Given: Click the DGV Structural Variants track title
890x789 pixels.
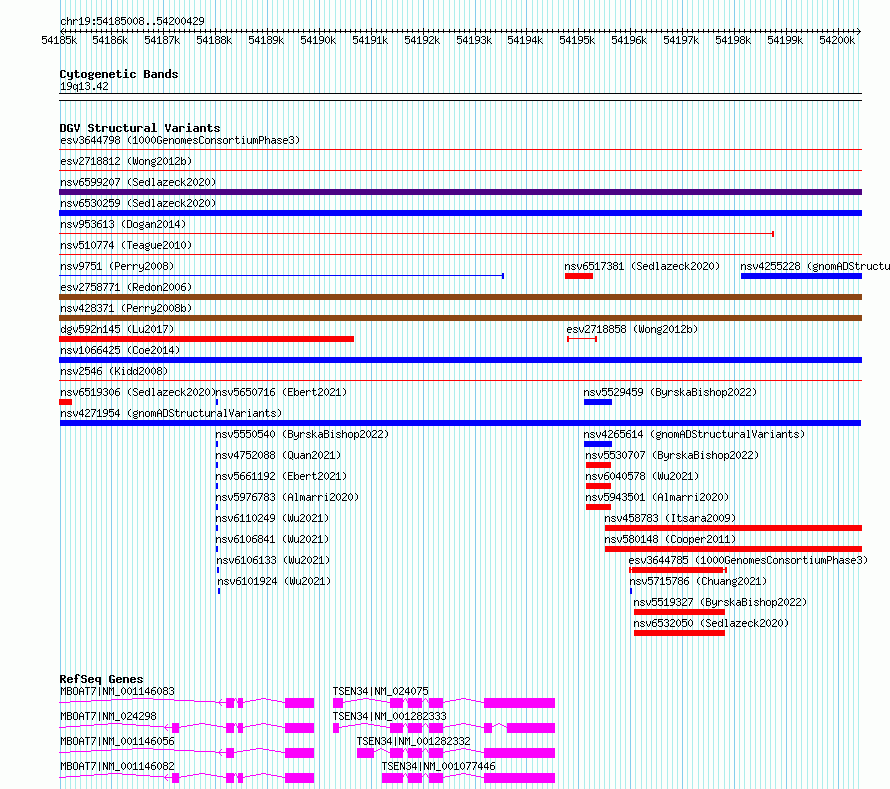Looking at the screenshot, I should pyautogui.click(x=140, y=128).
